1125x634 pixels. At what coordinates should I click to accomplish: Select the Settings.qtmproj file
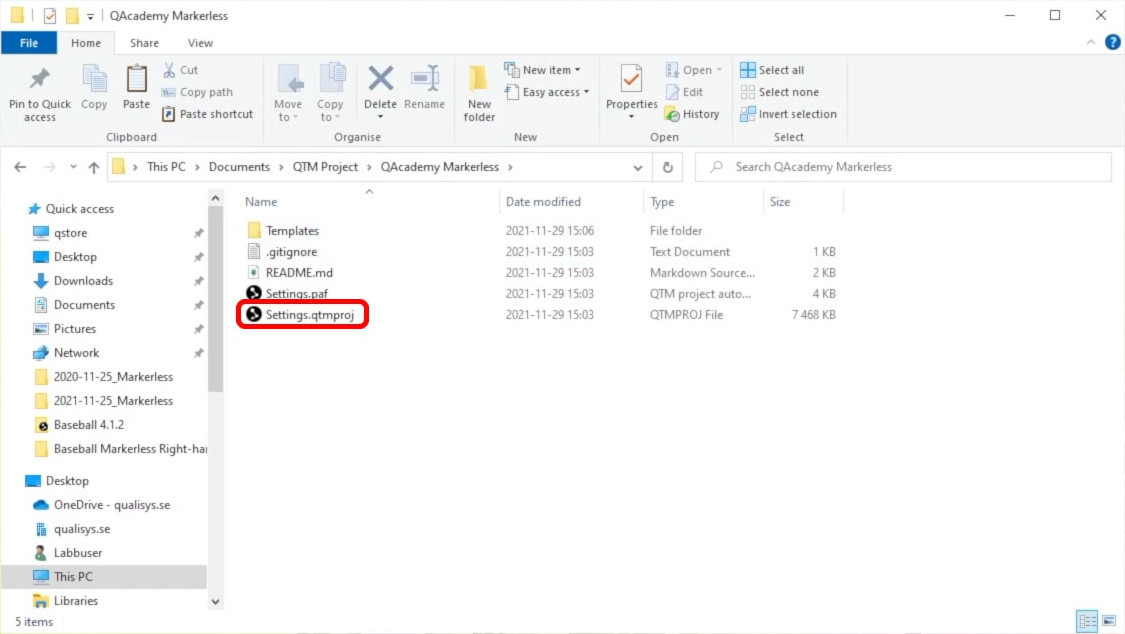coord(309,315)
